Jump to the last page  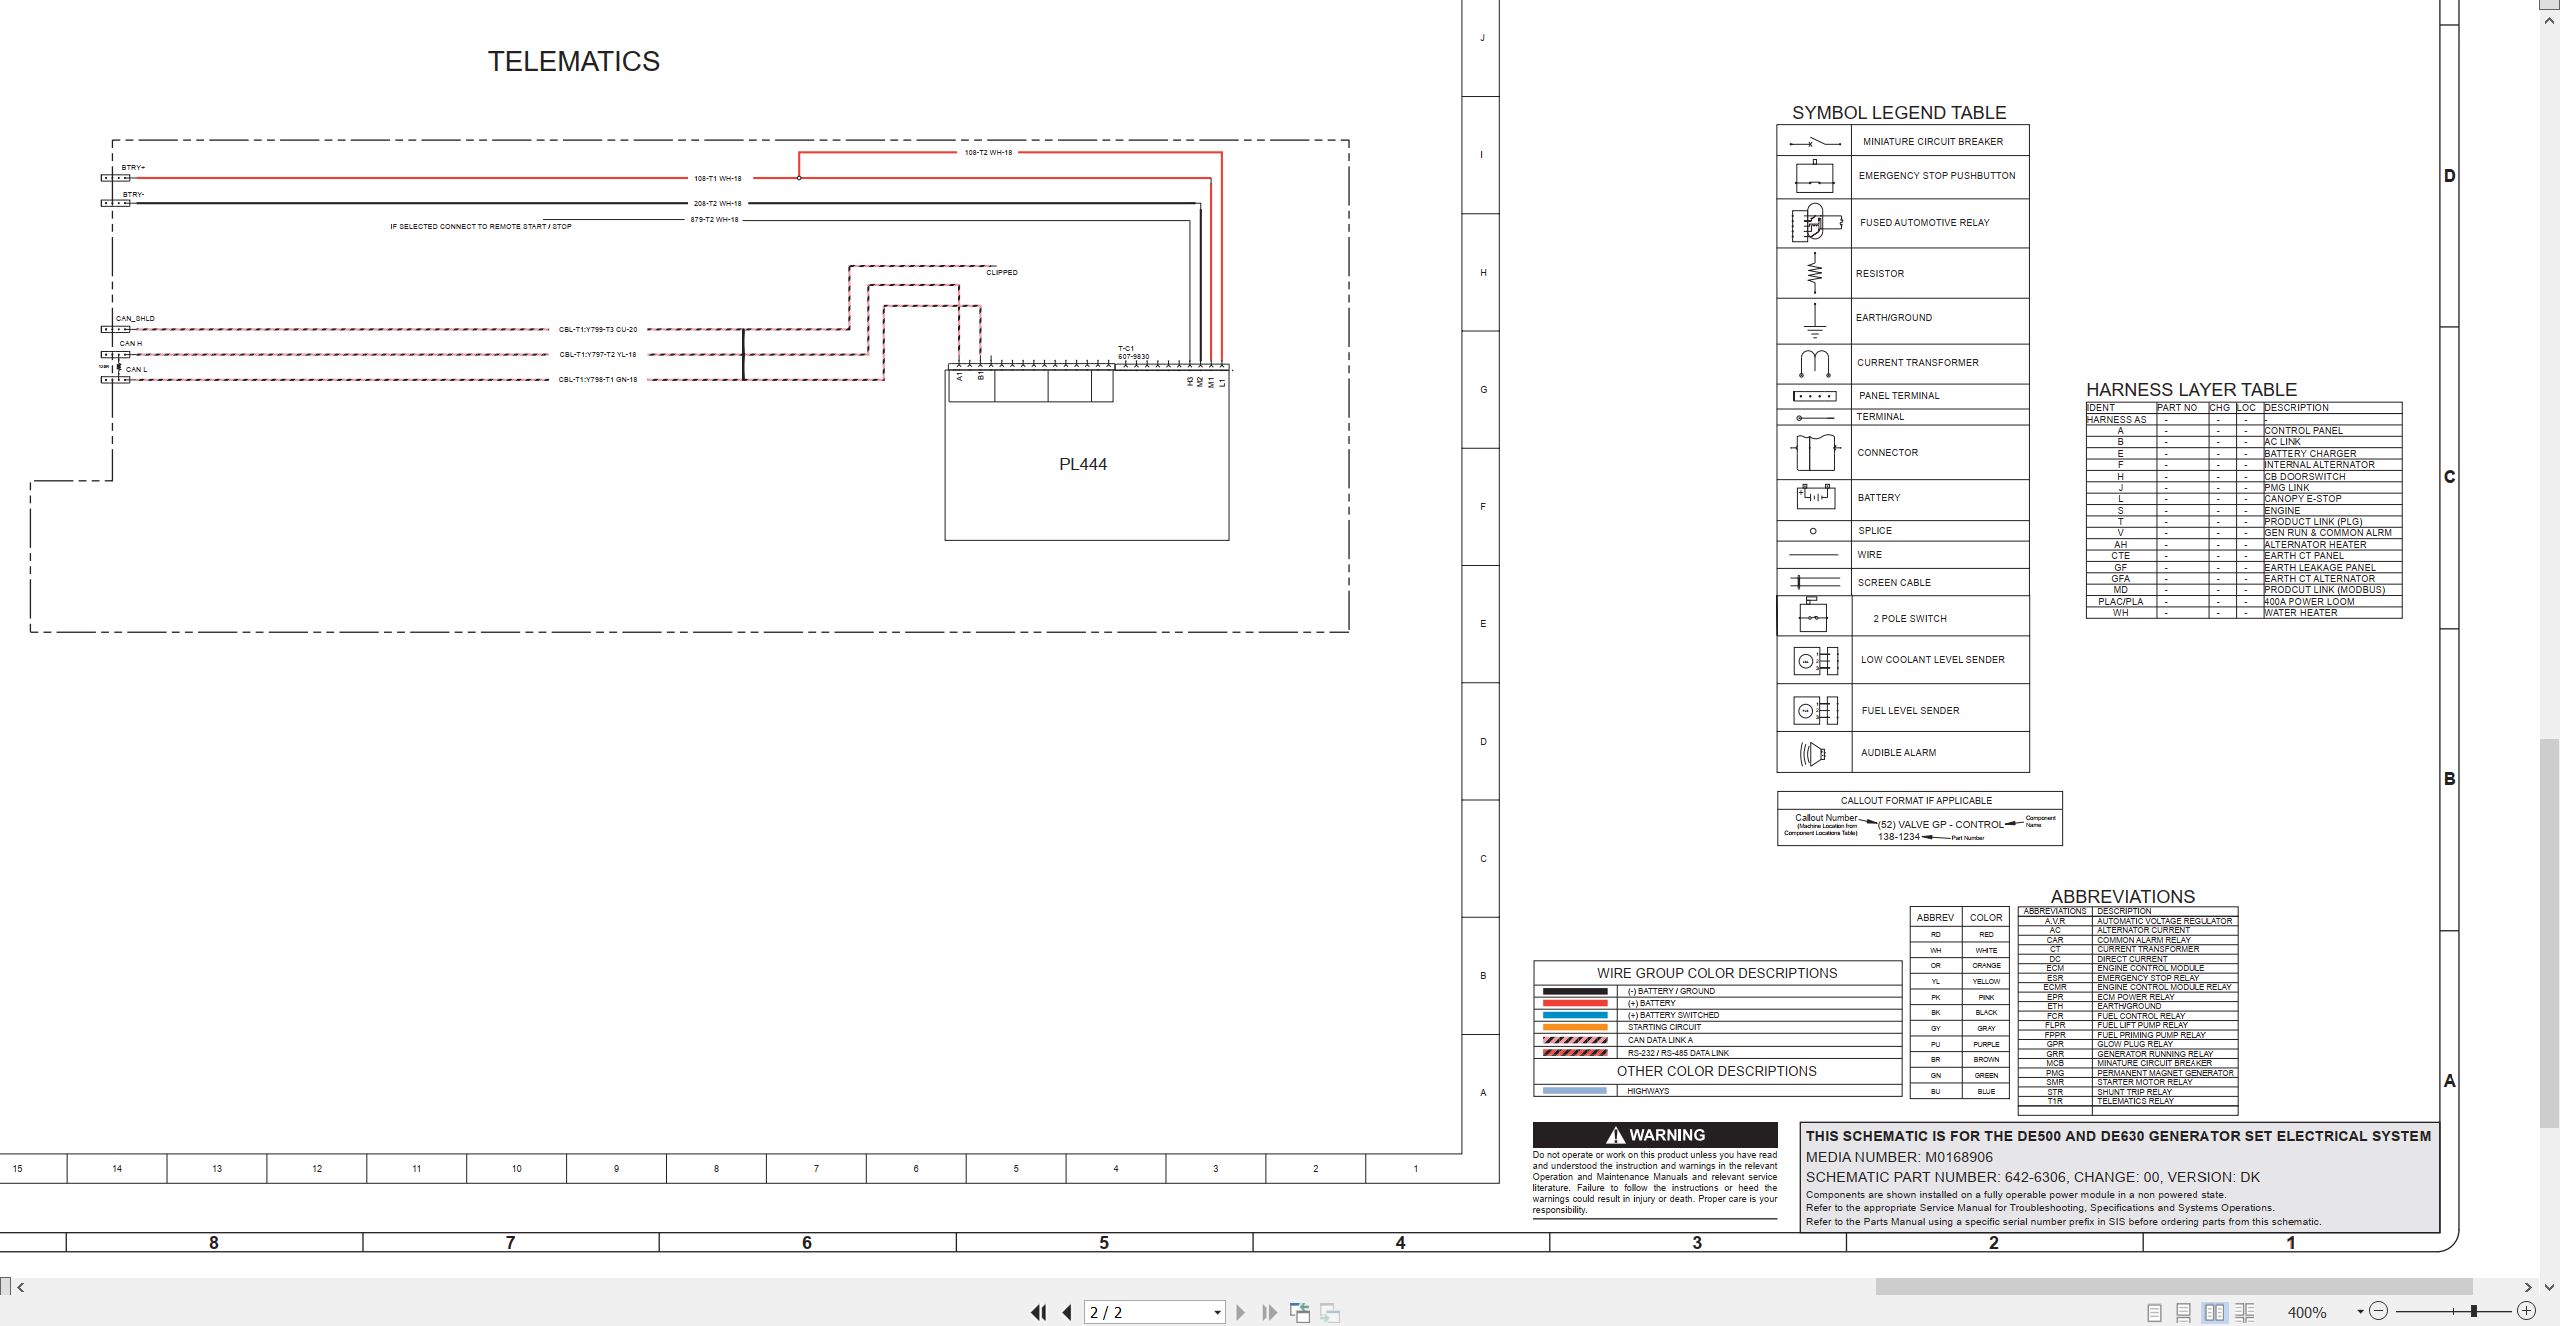click(x=1270, y=1312)
